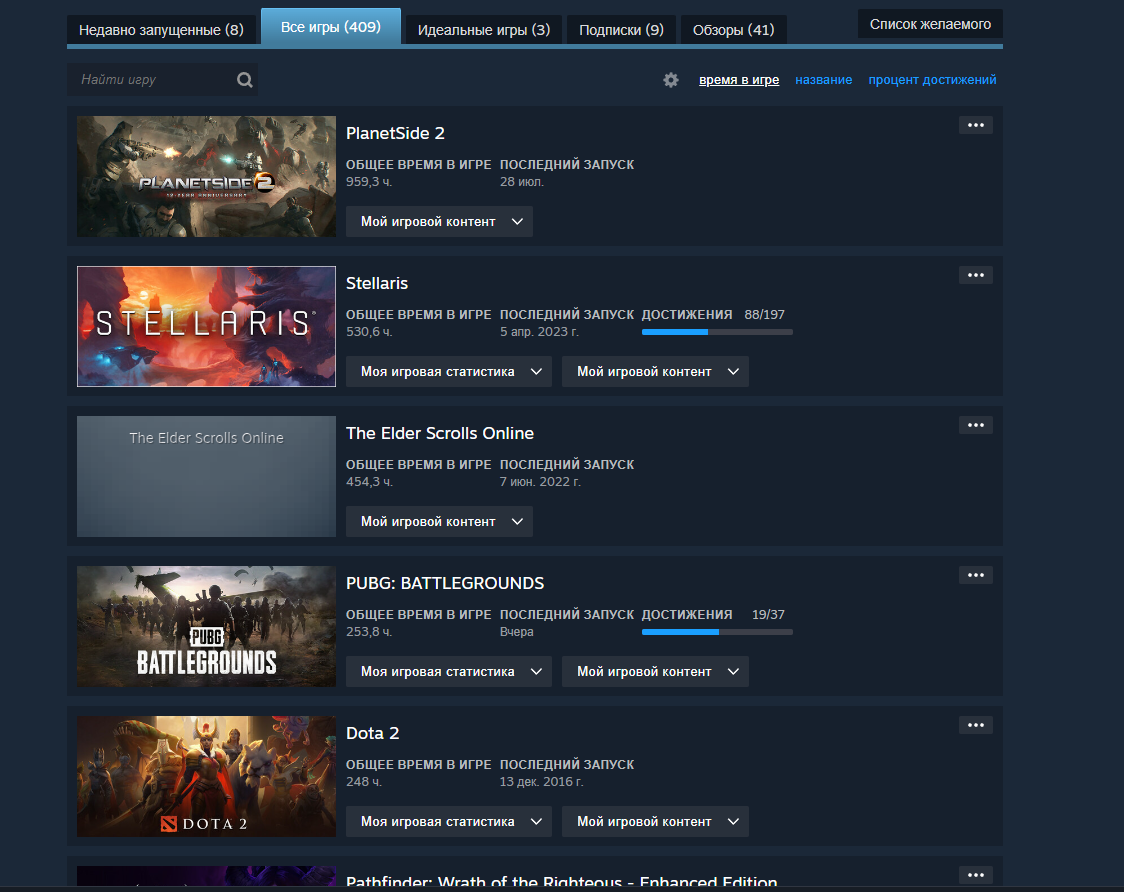Open the Stellaris title link
1124x892 pixels.
(x=377, y=283)
